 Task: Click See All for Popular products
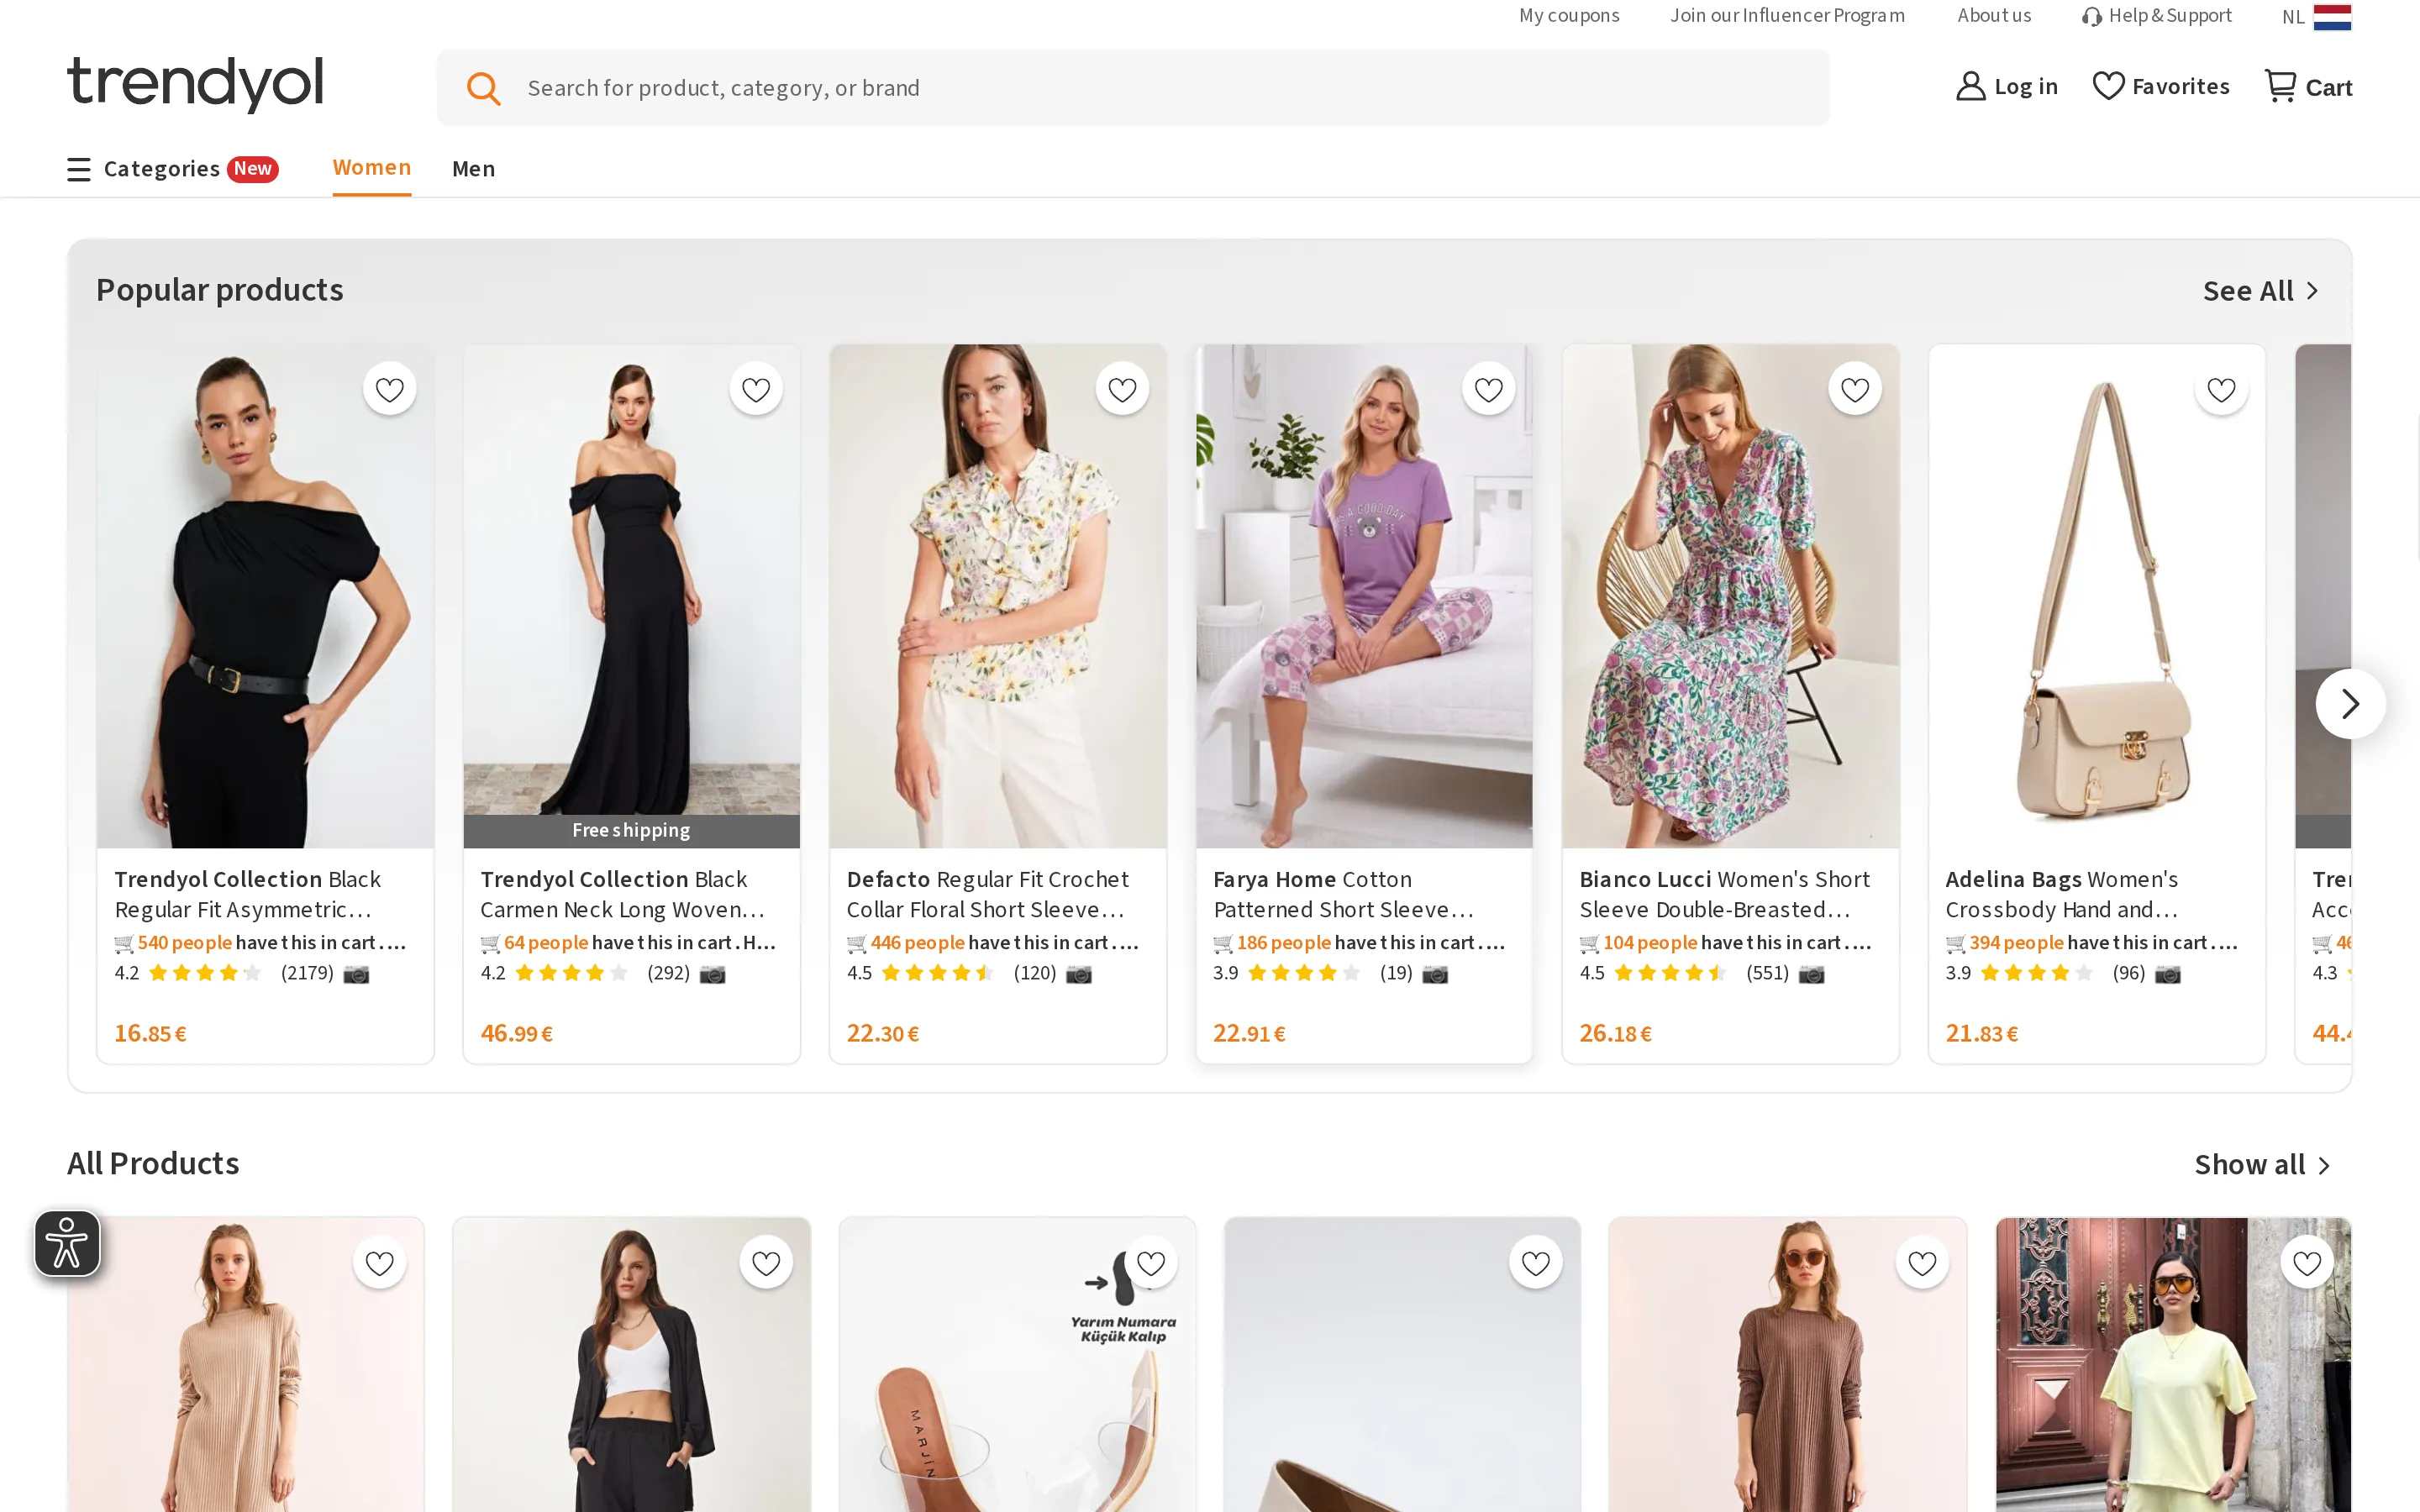point(2260,291)
